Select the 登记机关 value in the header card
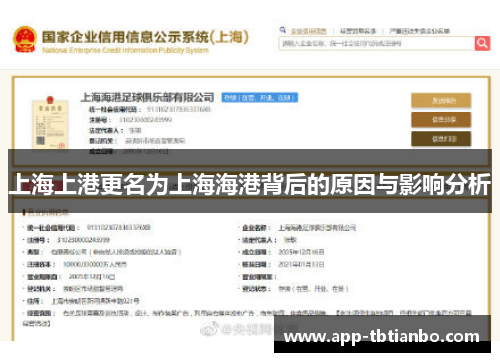 [x=155, y=141]
